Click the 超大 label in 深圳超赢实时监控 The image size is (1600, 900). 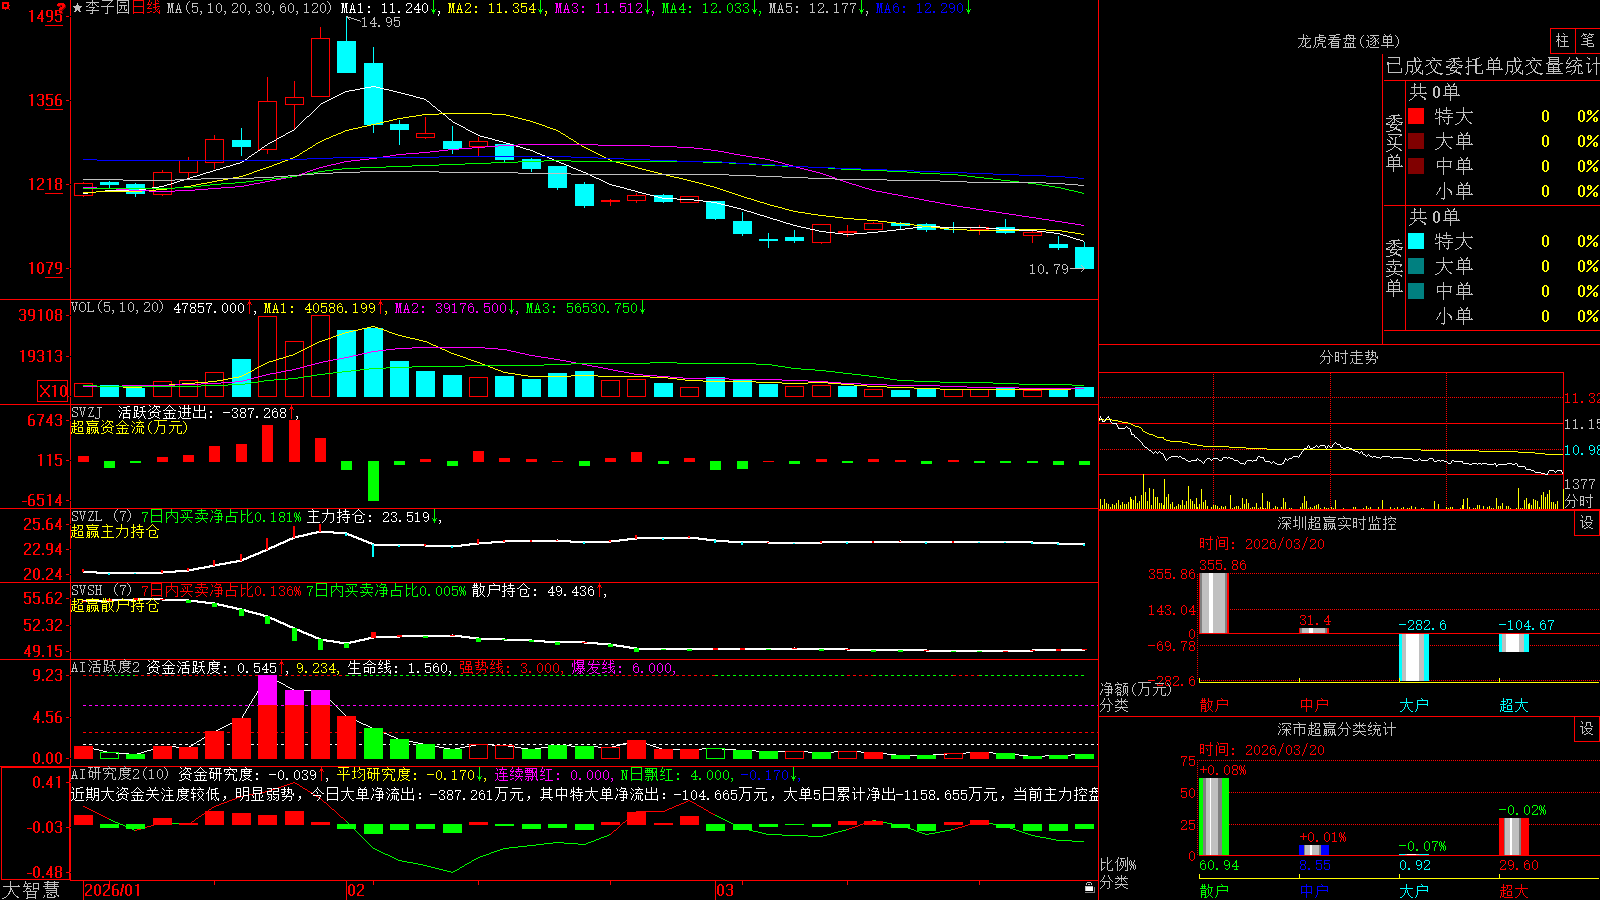click(1514, 705)
